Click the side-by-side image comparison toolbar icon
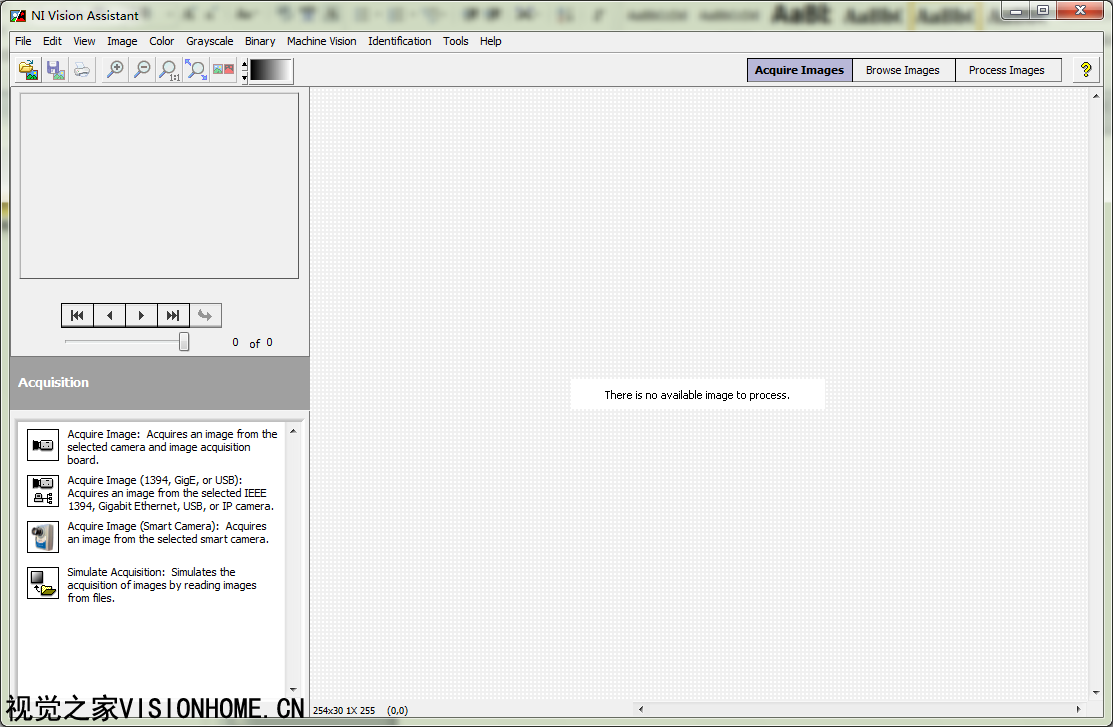The width and height of the screenshot is (1113, 727). [223, 70]
